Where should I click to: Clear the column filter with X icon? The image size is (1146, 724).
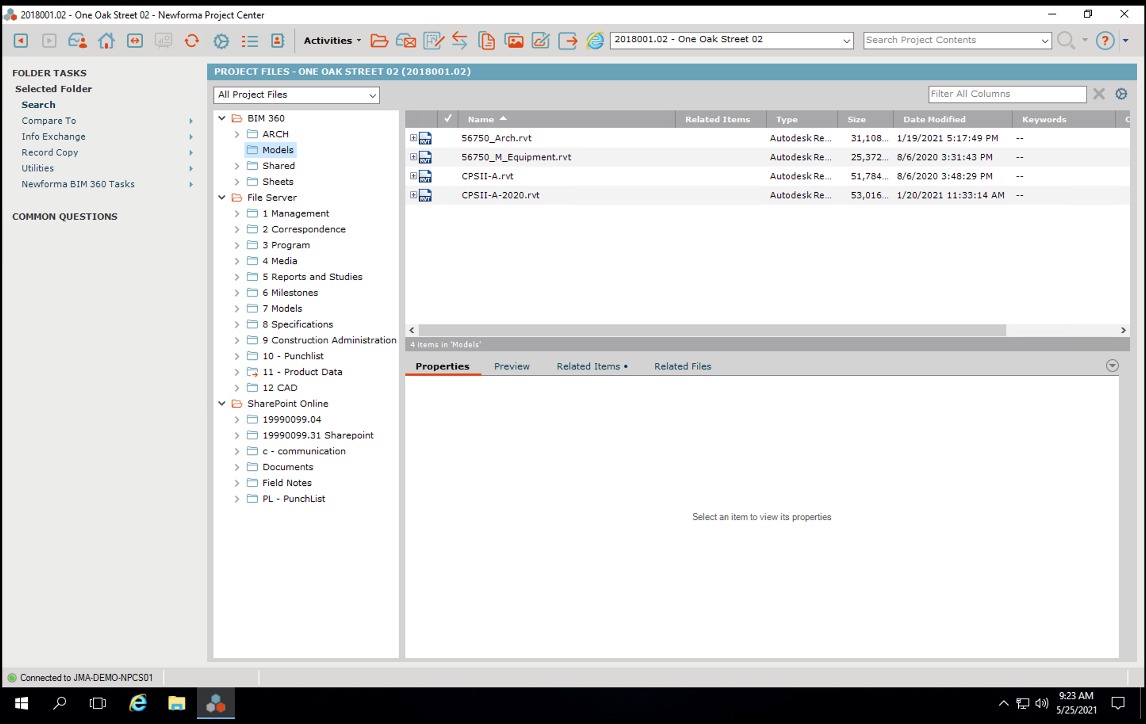(x=1098, y=94)
